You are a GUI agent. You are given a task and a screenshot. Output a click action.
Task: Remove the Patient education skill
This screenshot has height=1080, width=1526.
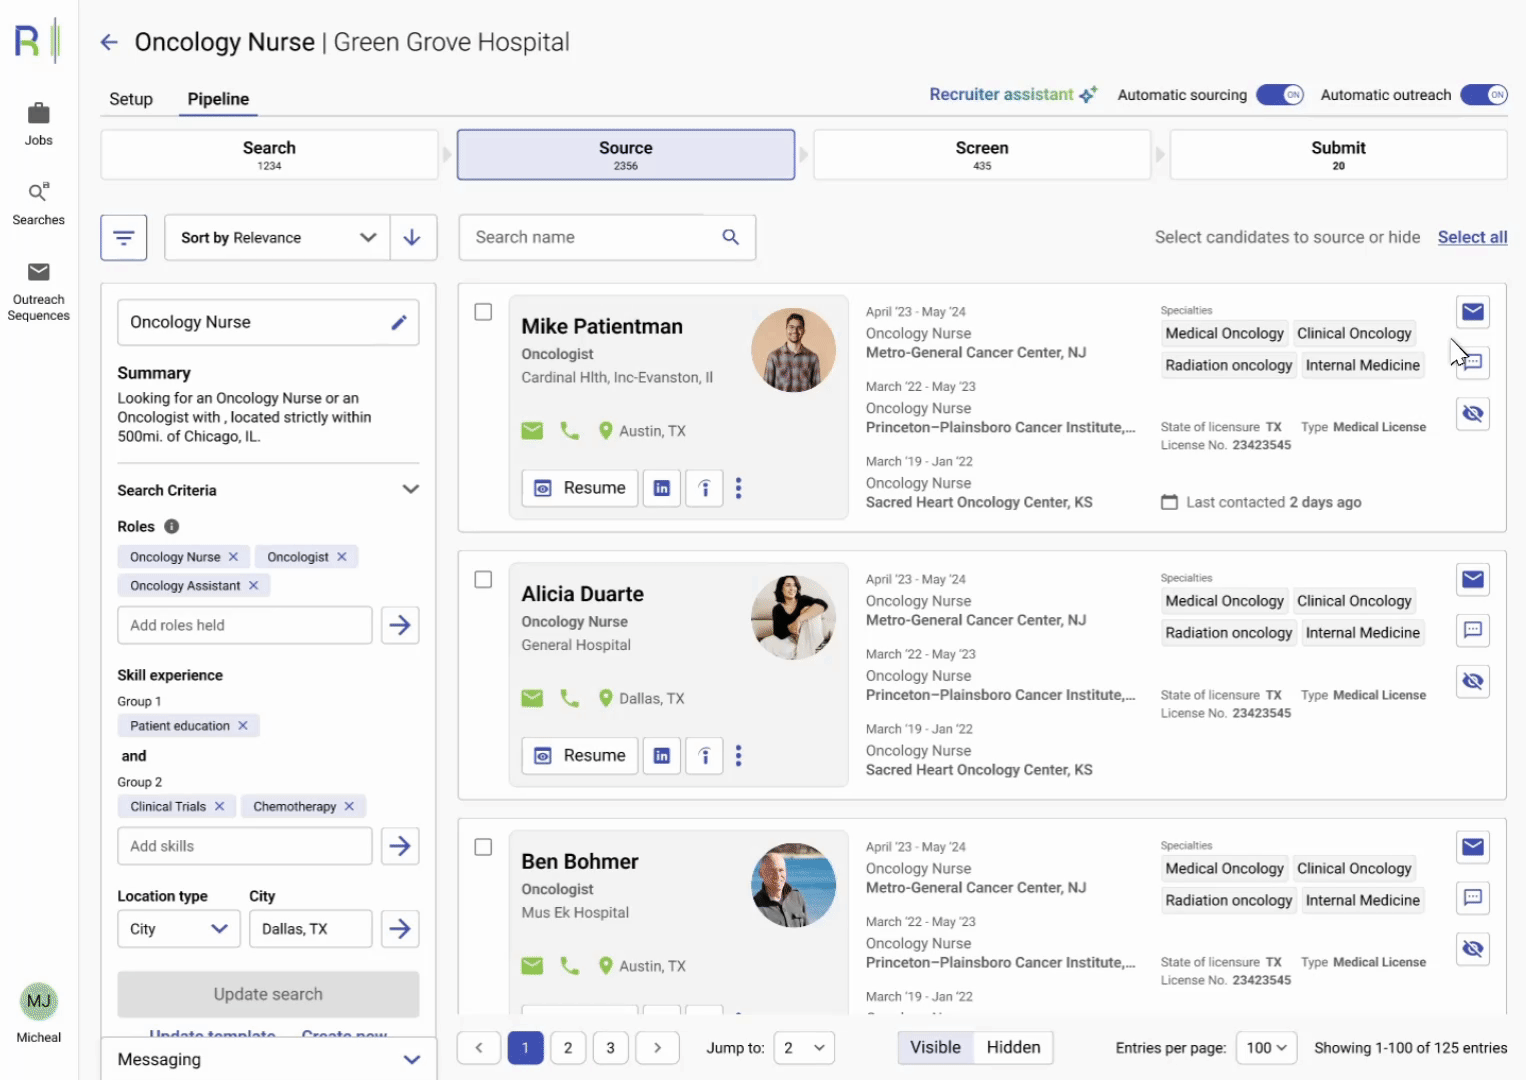coord(243,726)
